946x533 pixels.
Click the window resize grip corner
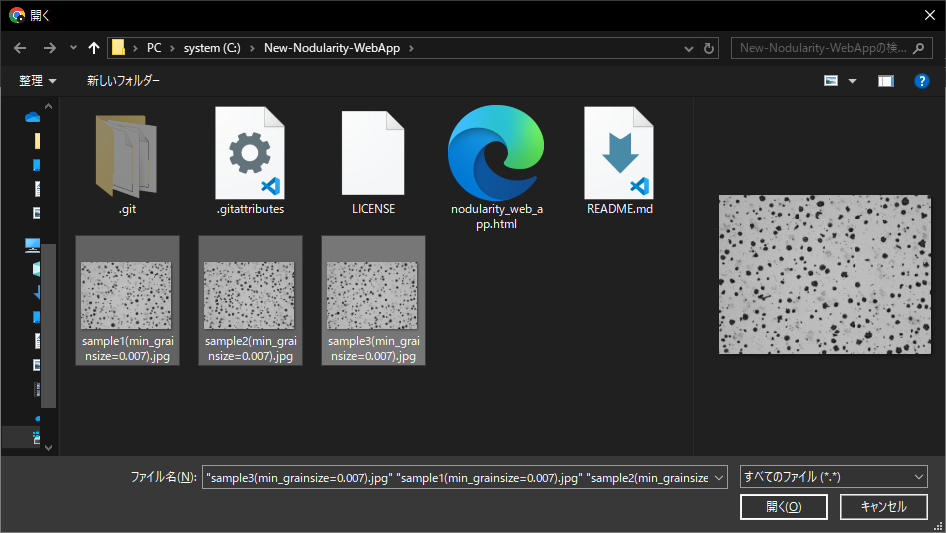939,526
